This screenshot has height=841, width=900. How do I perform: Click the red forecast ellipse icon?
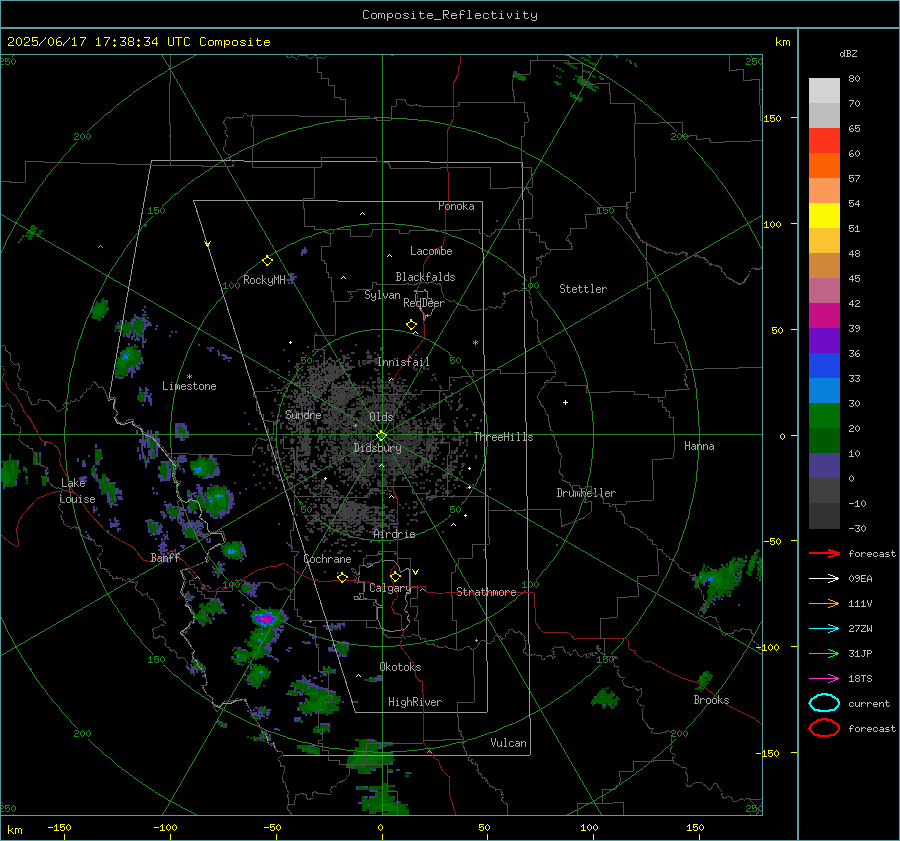[824, 728]
